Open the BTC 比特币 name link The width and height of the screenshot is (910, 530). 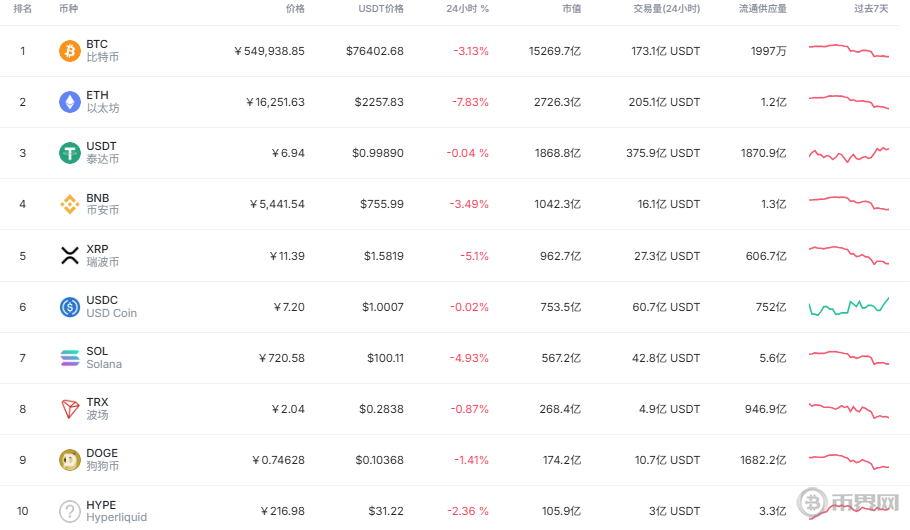coord(102,51)
